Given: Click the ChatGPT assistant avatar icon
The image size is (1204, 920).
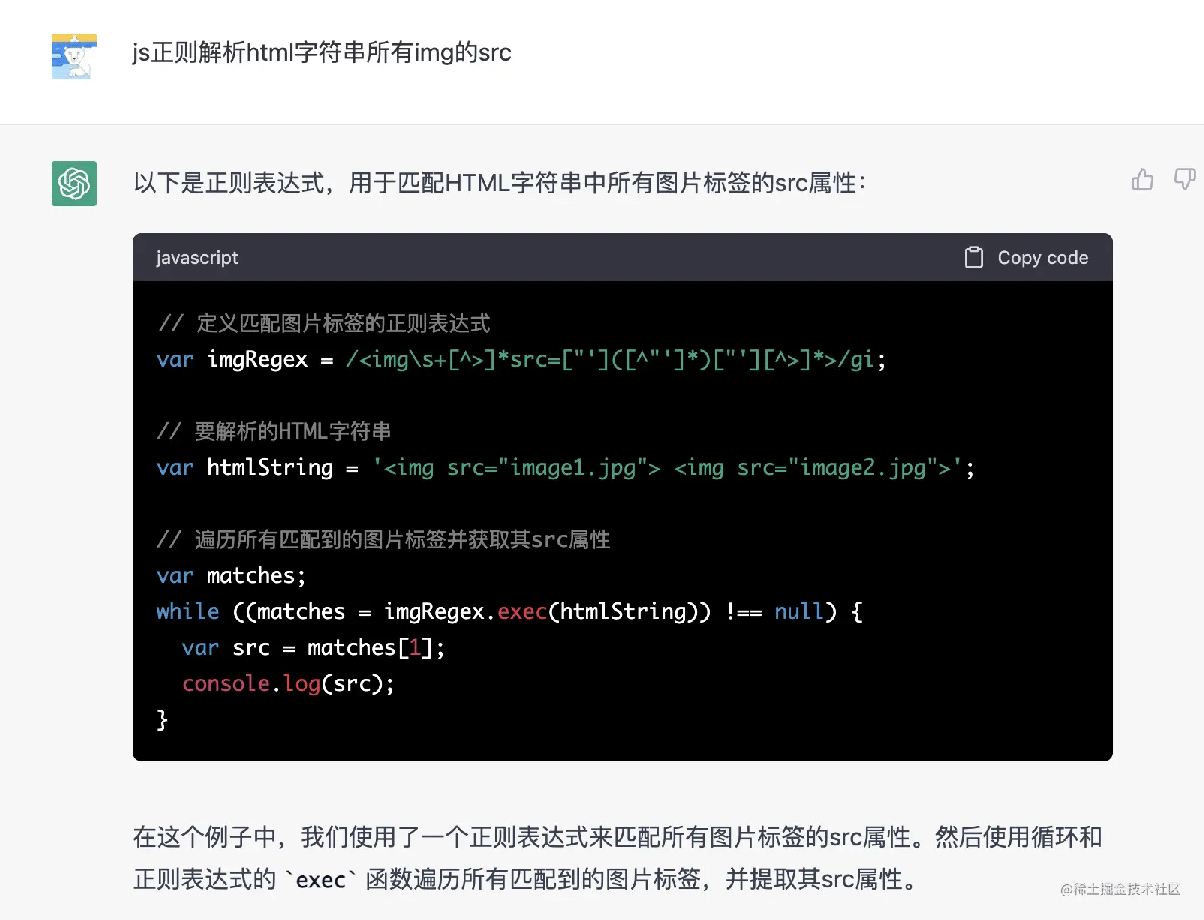Looking at the screenshot, I should click(x=73, y=184).
